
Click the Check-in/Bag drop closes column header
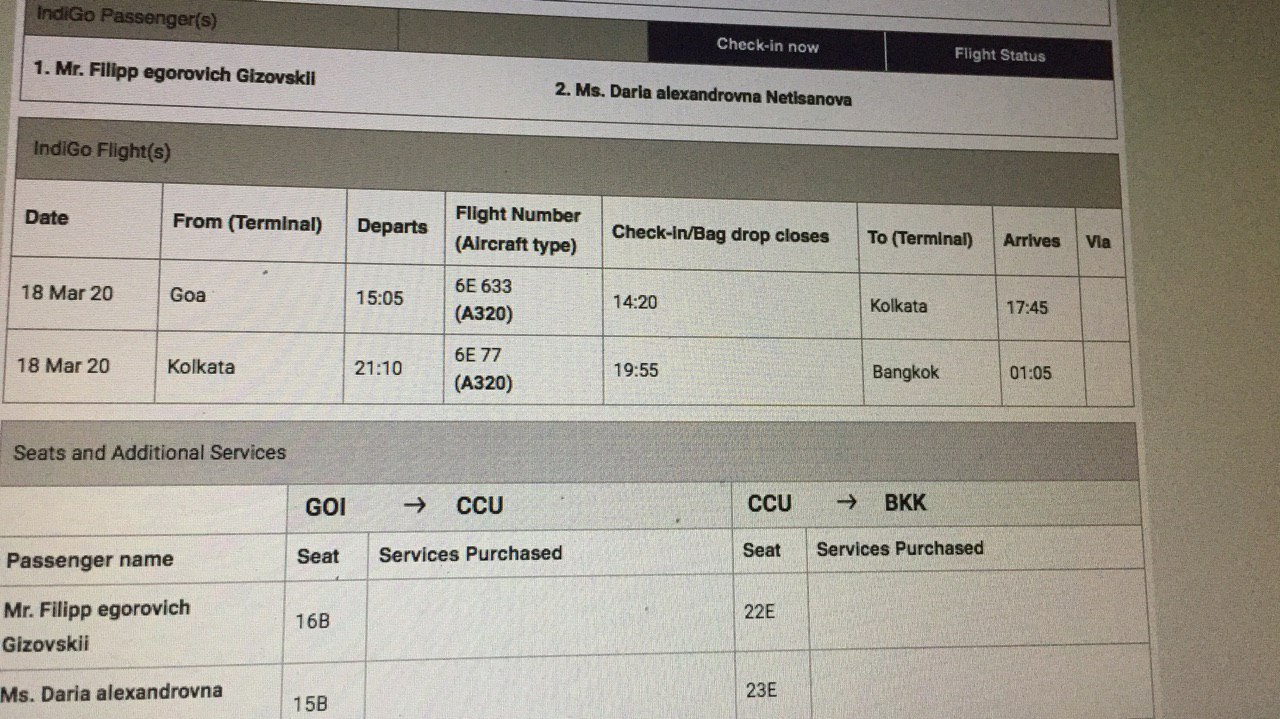pyautogui.click(x=721, y=235)
